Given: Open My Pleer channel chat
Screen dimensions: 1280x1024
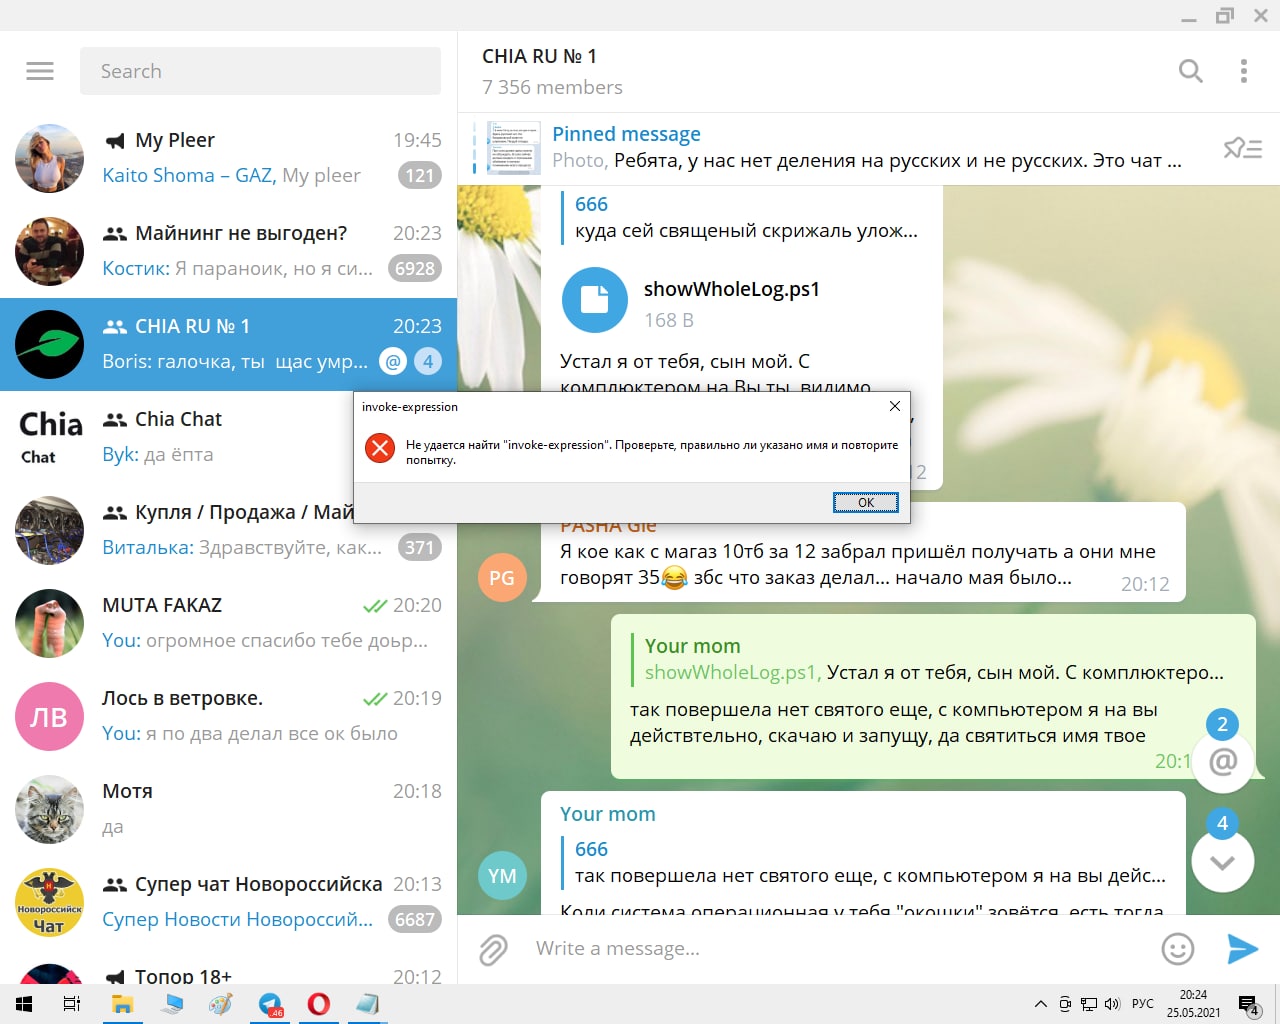Looking at the screenshot, I should (228, 158).
